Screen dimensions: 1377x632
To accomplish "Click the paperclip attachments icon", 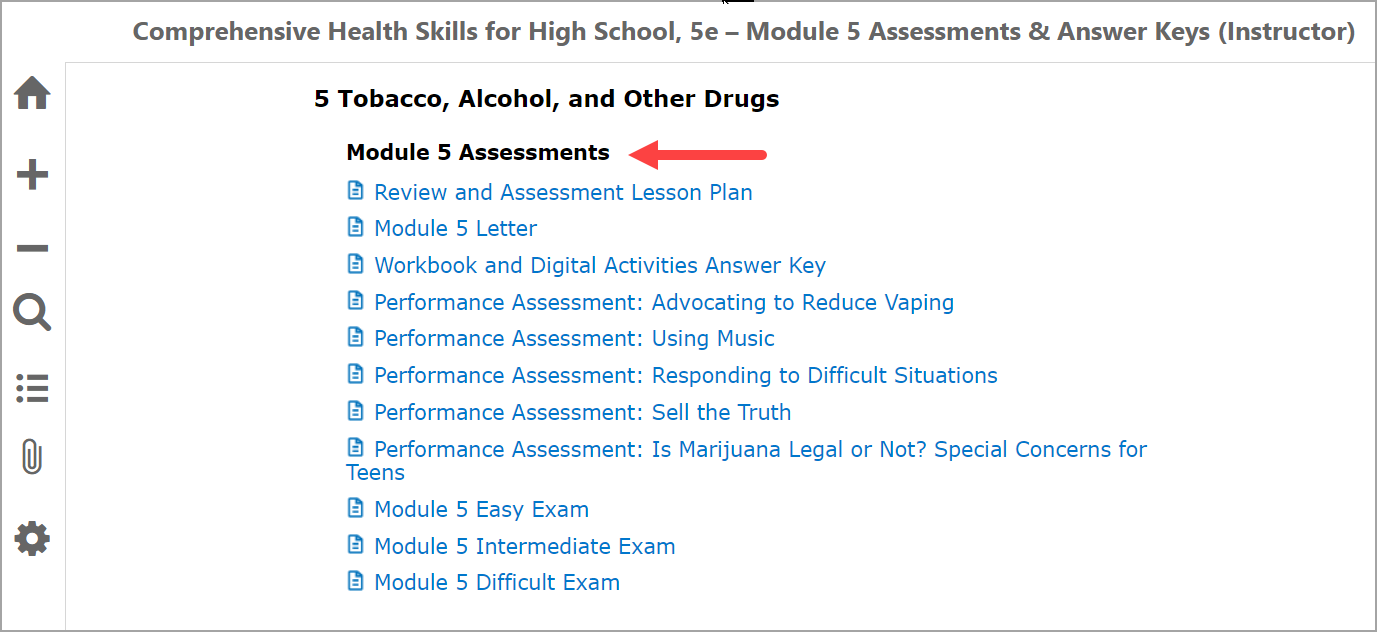I will tap(32, 458).
